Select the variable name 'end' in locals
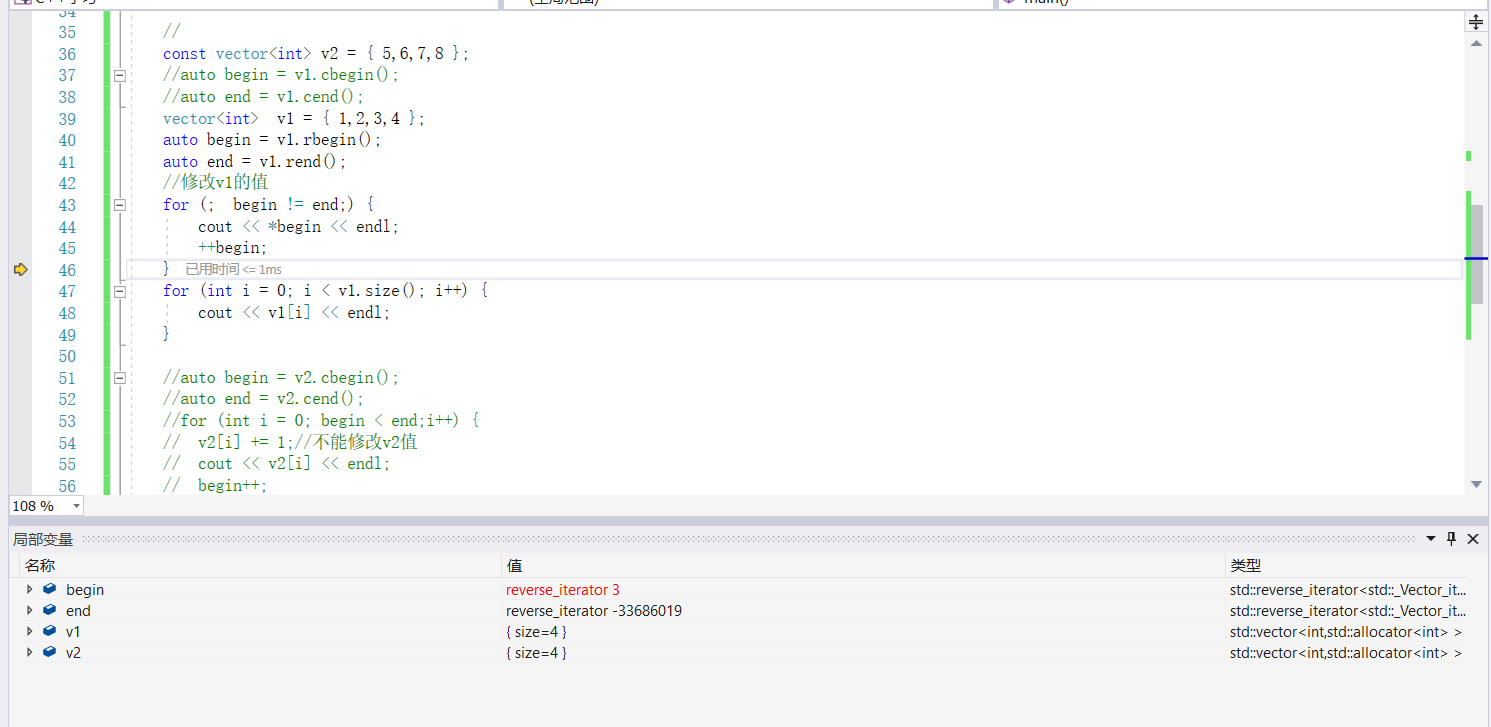 (78, 611)
